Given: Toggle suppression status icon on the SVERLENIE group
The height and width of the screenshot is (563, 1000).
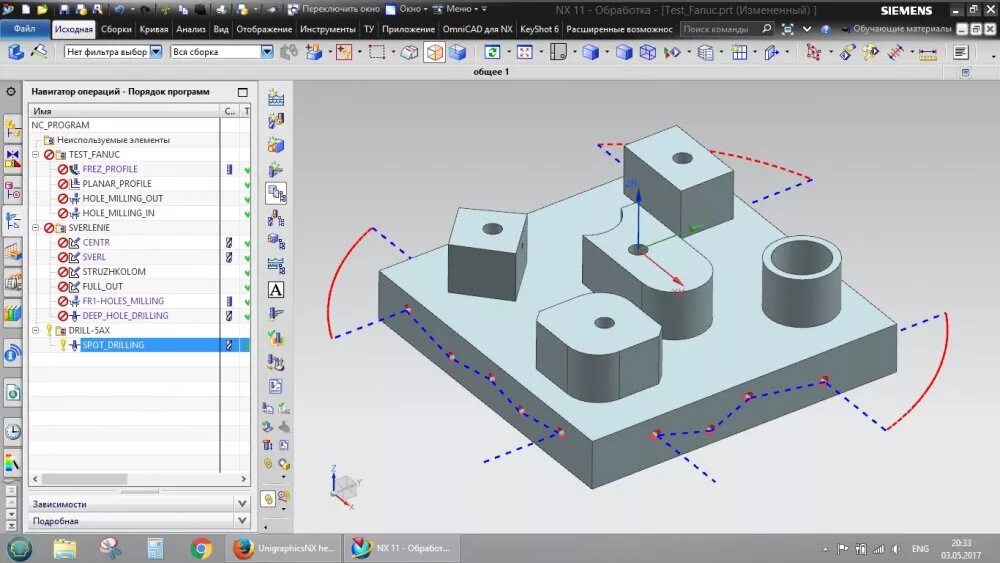Looking at the screenshot, I should 49,228.
